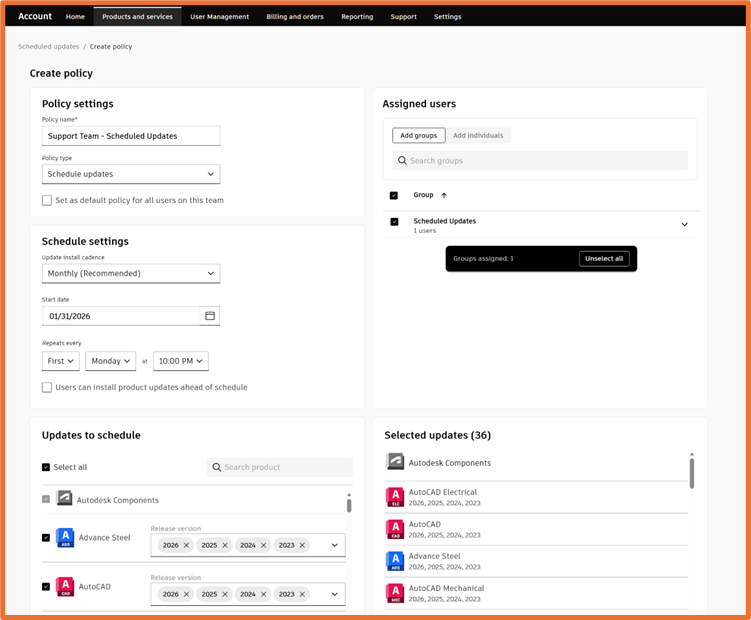Image resolution: width=751 pixels, height=620 pixels.
Task: Uncheck the Scheduled Updates group checkbox
Action: (x=394, y=221)
